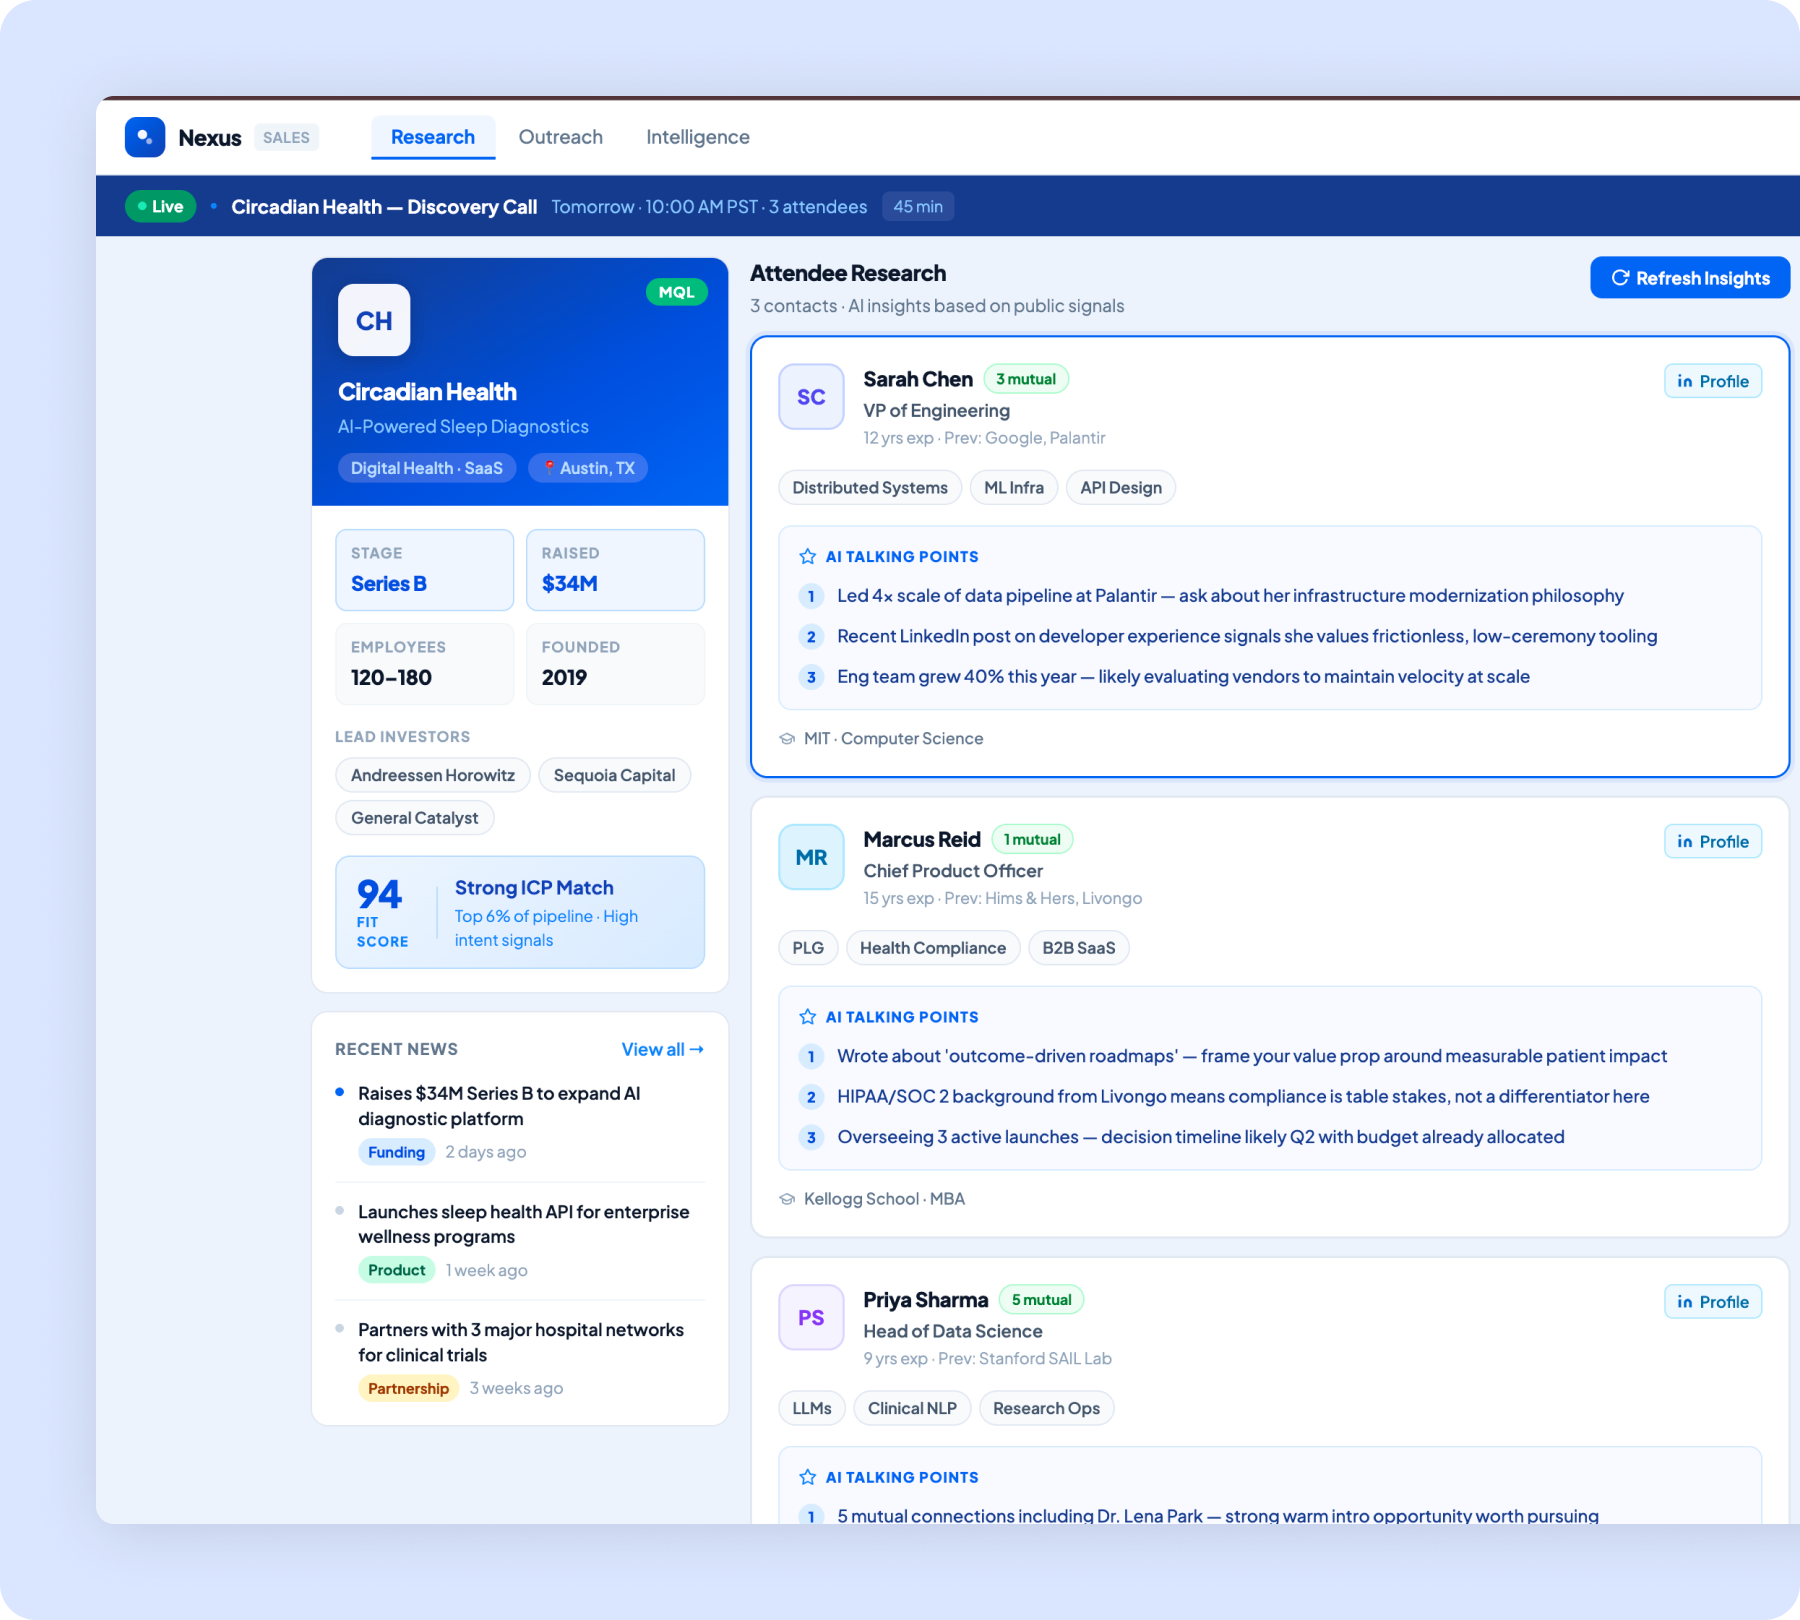Open View all recent news
The width and height of the screenshot is (1800, 1620).
coord(662,1049)
